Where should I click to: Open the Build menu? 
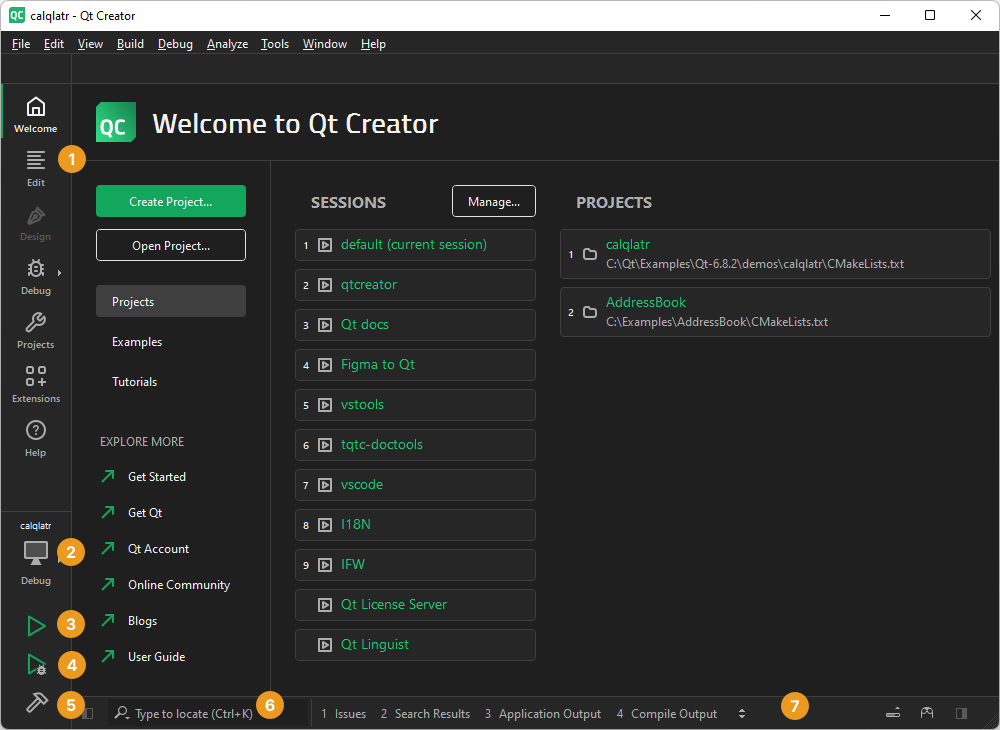pyautogui.click(x=130, y=44)
